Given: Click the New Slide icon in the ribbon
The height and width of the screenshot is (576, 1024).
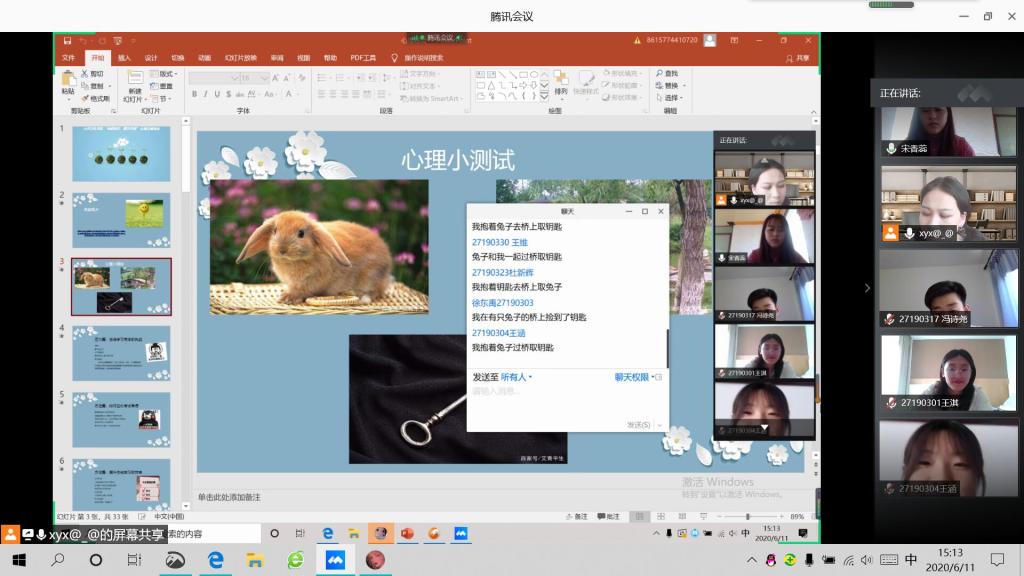Looking at the screenshot, I should [x=135, y=78].
